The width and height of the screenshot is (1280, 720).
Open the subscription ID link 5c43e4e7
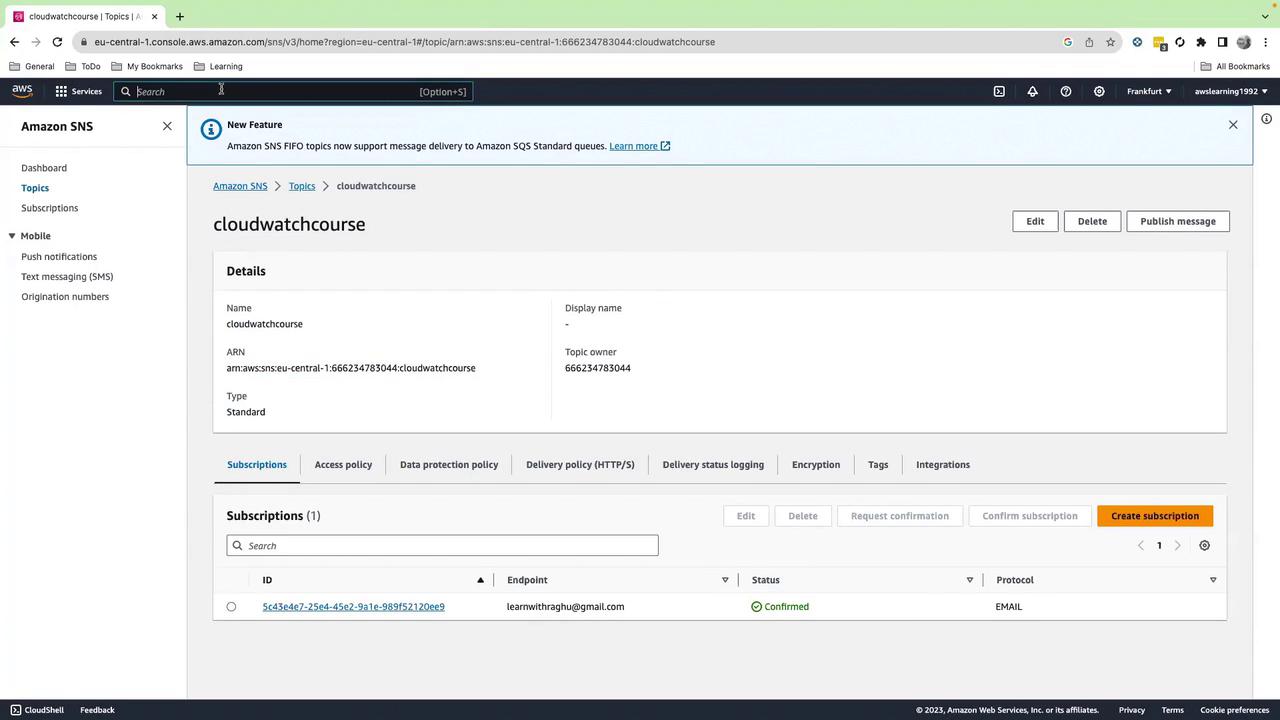tap(354, 607)
